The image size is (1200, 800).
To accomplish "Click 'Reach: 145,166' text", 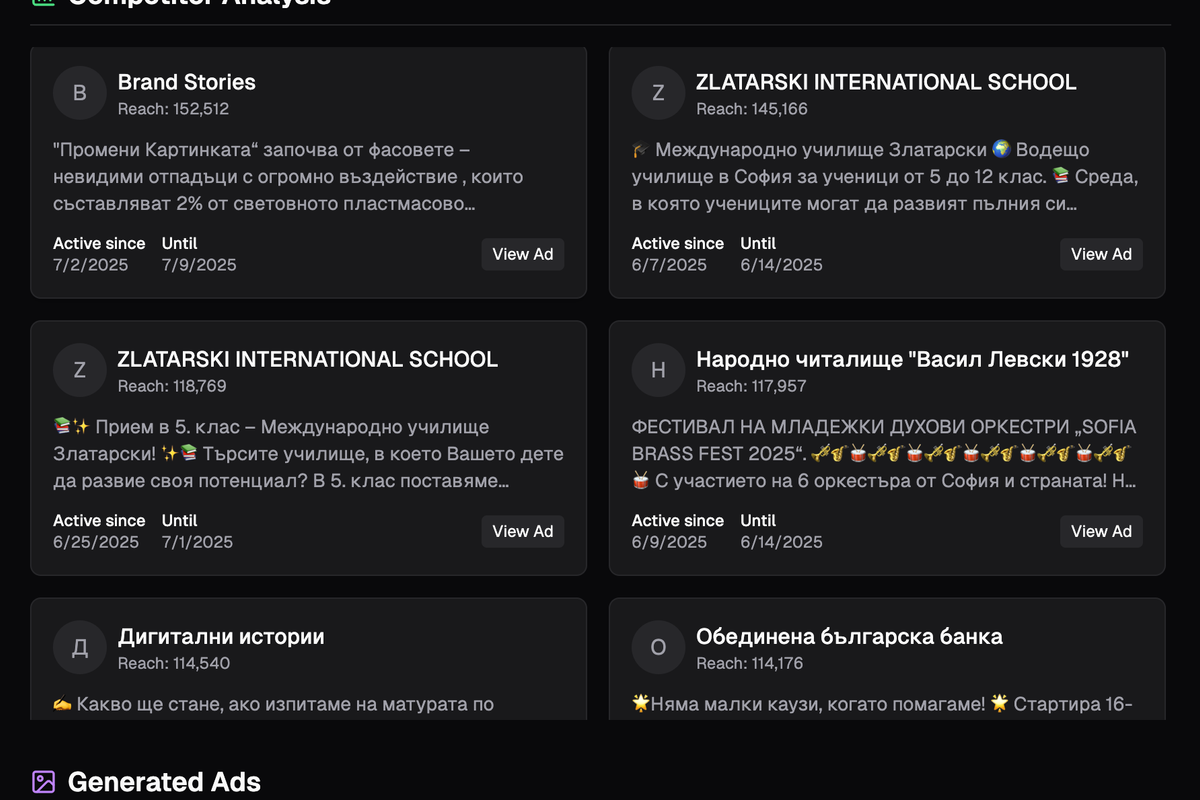I will [752, 109].
